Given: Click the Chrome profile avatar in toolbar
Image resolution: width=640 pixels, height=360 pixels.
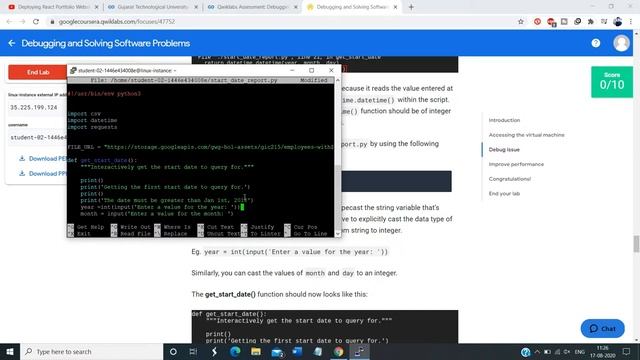Looking at the screenshot, I should coord(618,22).
